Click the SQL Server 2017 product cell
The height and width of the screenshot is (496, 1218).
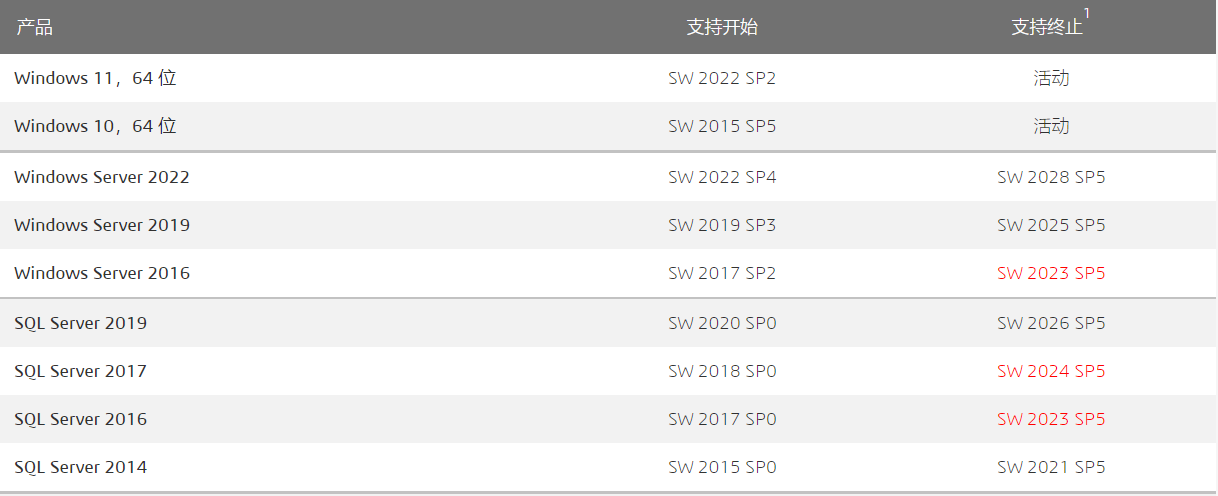(x=81, y=371)
